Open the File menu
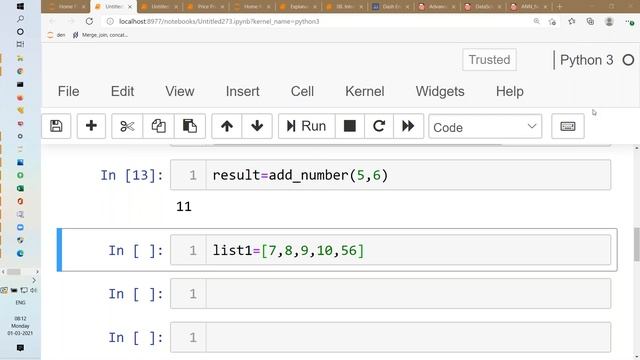This screenshot has width=640, height=360. tap(69, 91)
